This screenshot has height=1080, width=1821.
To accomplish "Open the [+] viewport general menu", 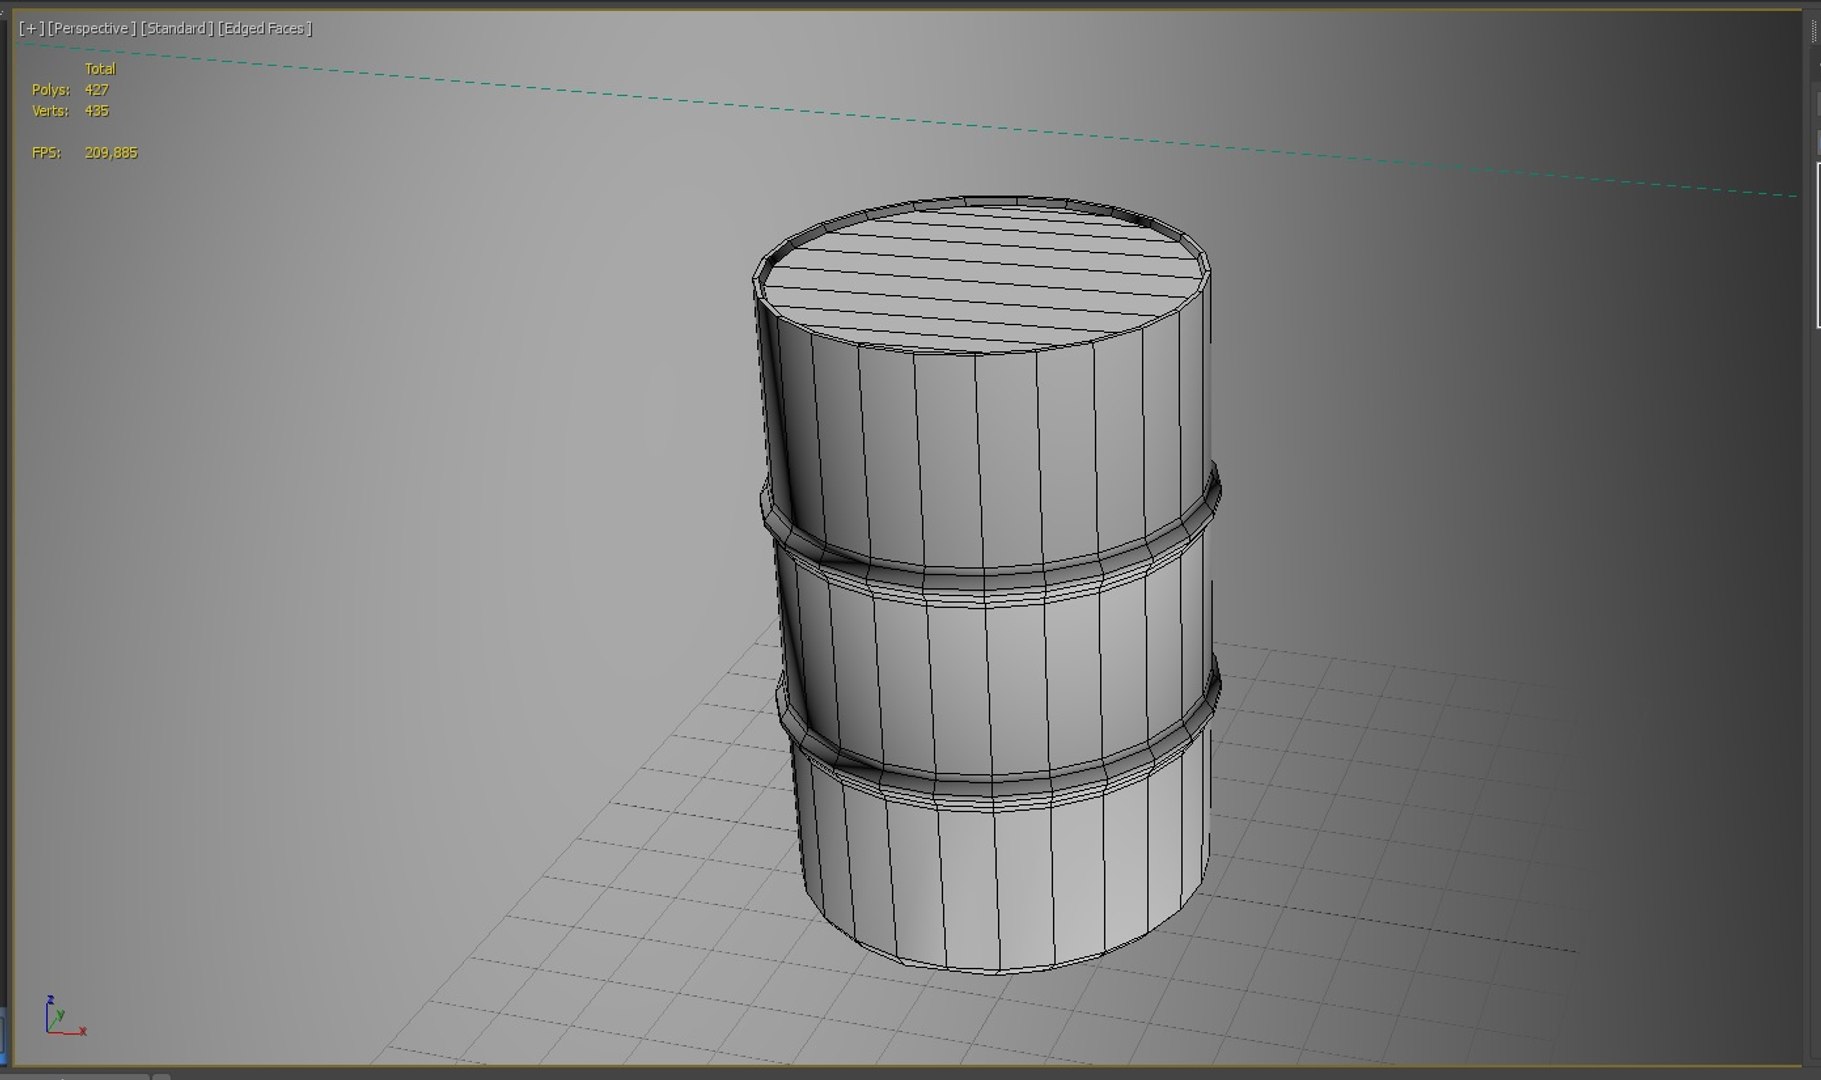I will pos(31,28).
